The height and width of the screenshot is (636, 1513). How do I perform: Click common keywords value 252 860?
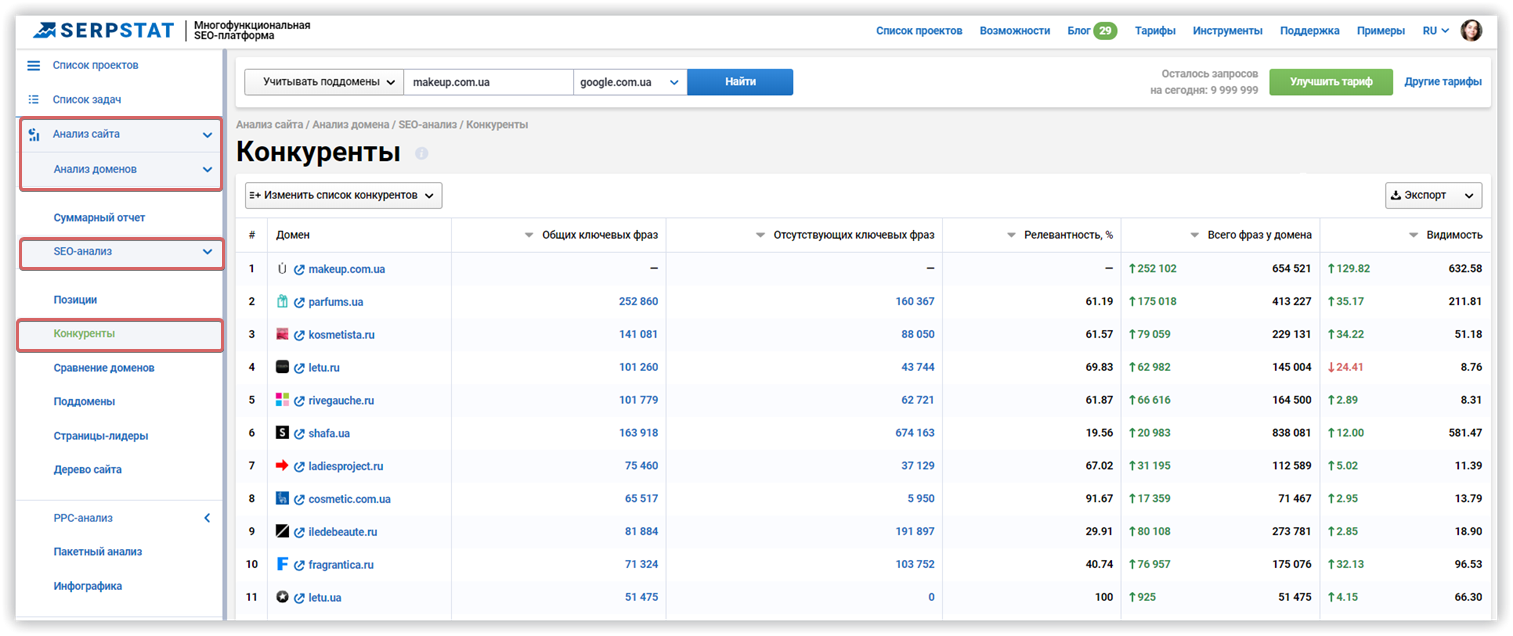[639, 302]
